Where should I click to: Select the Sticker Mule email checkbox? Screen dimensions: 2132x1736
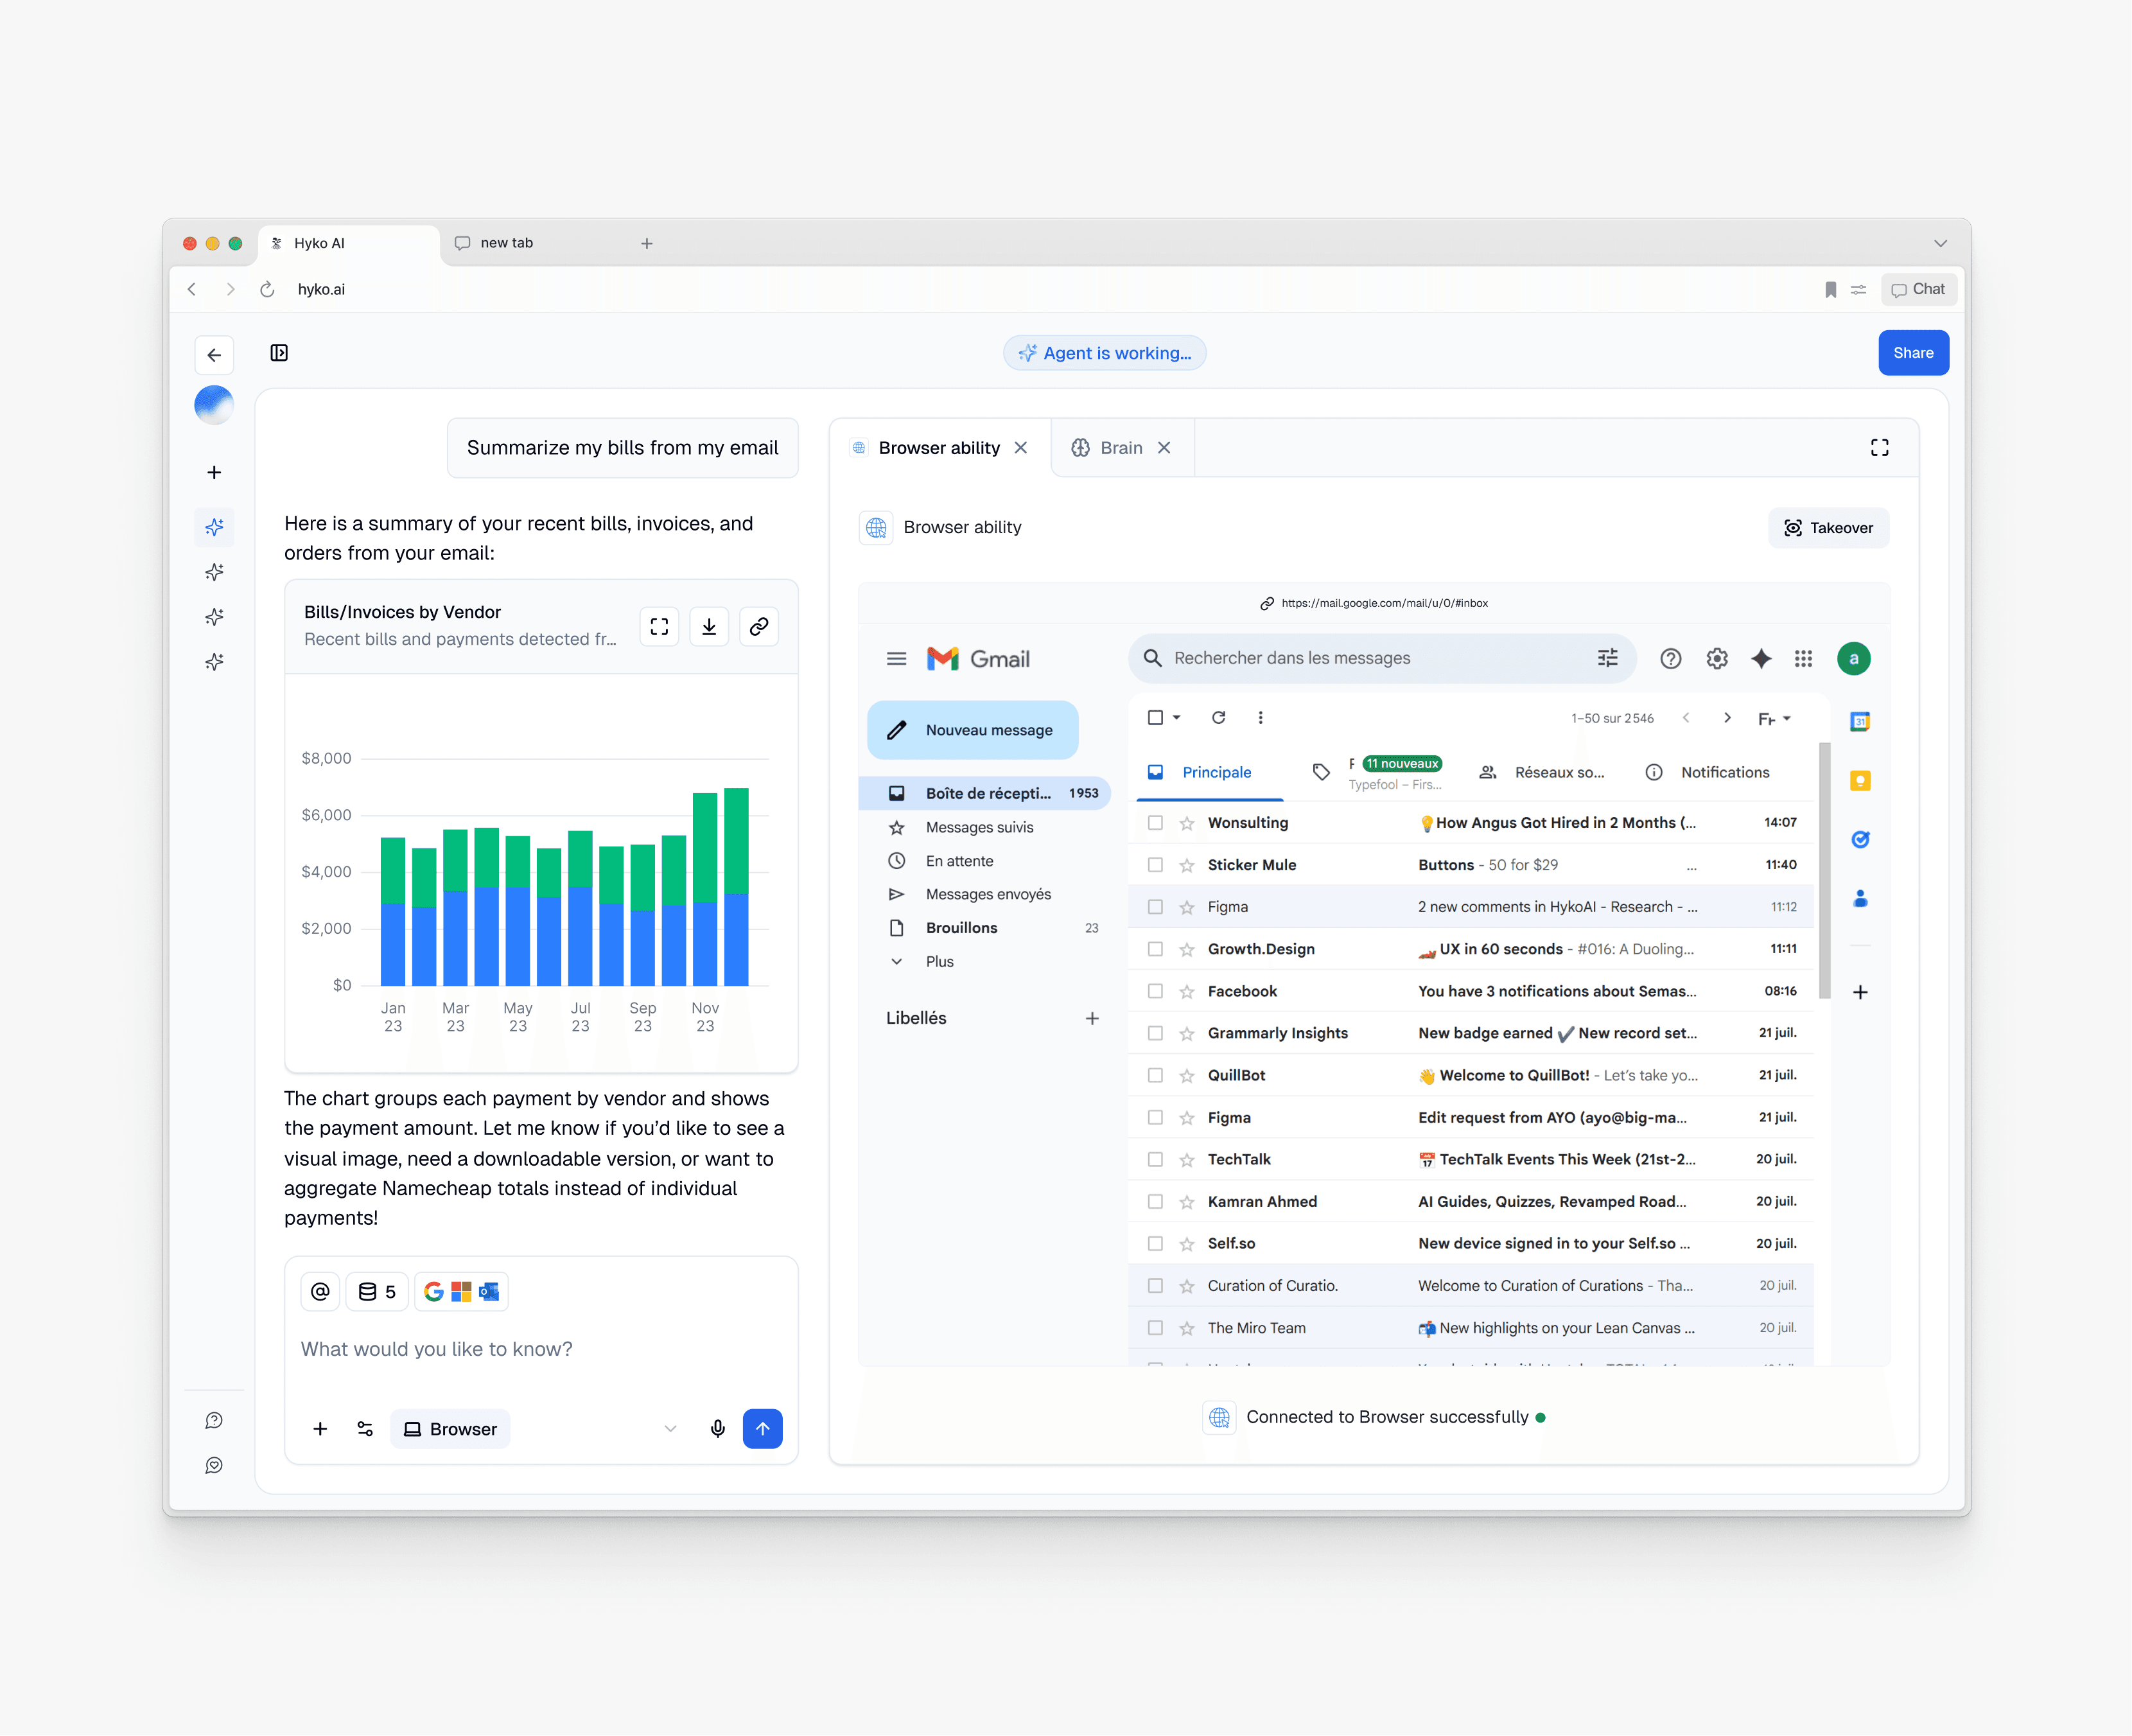(x=1155, y=864)
